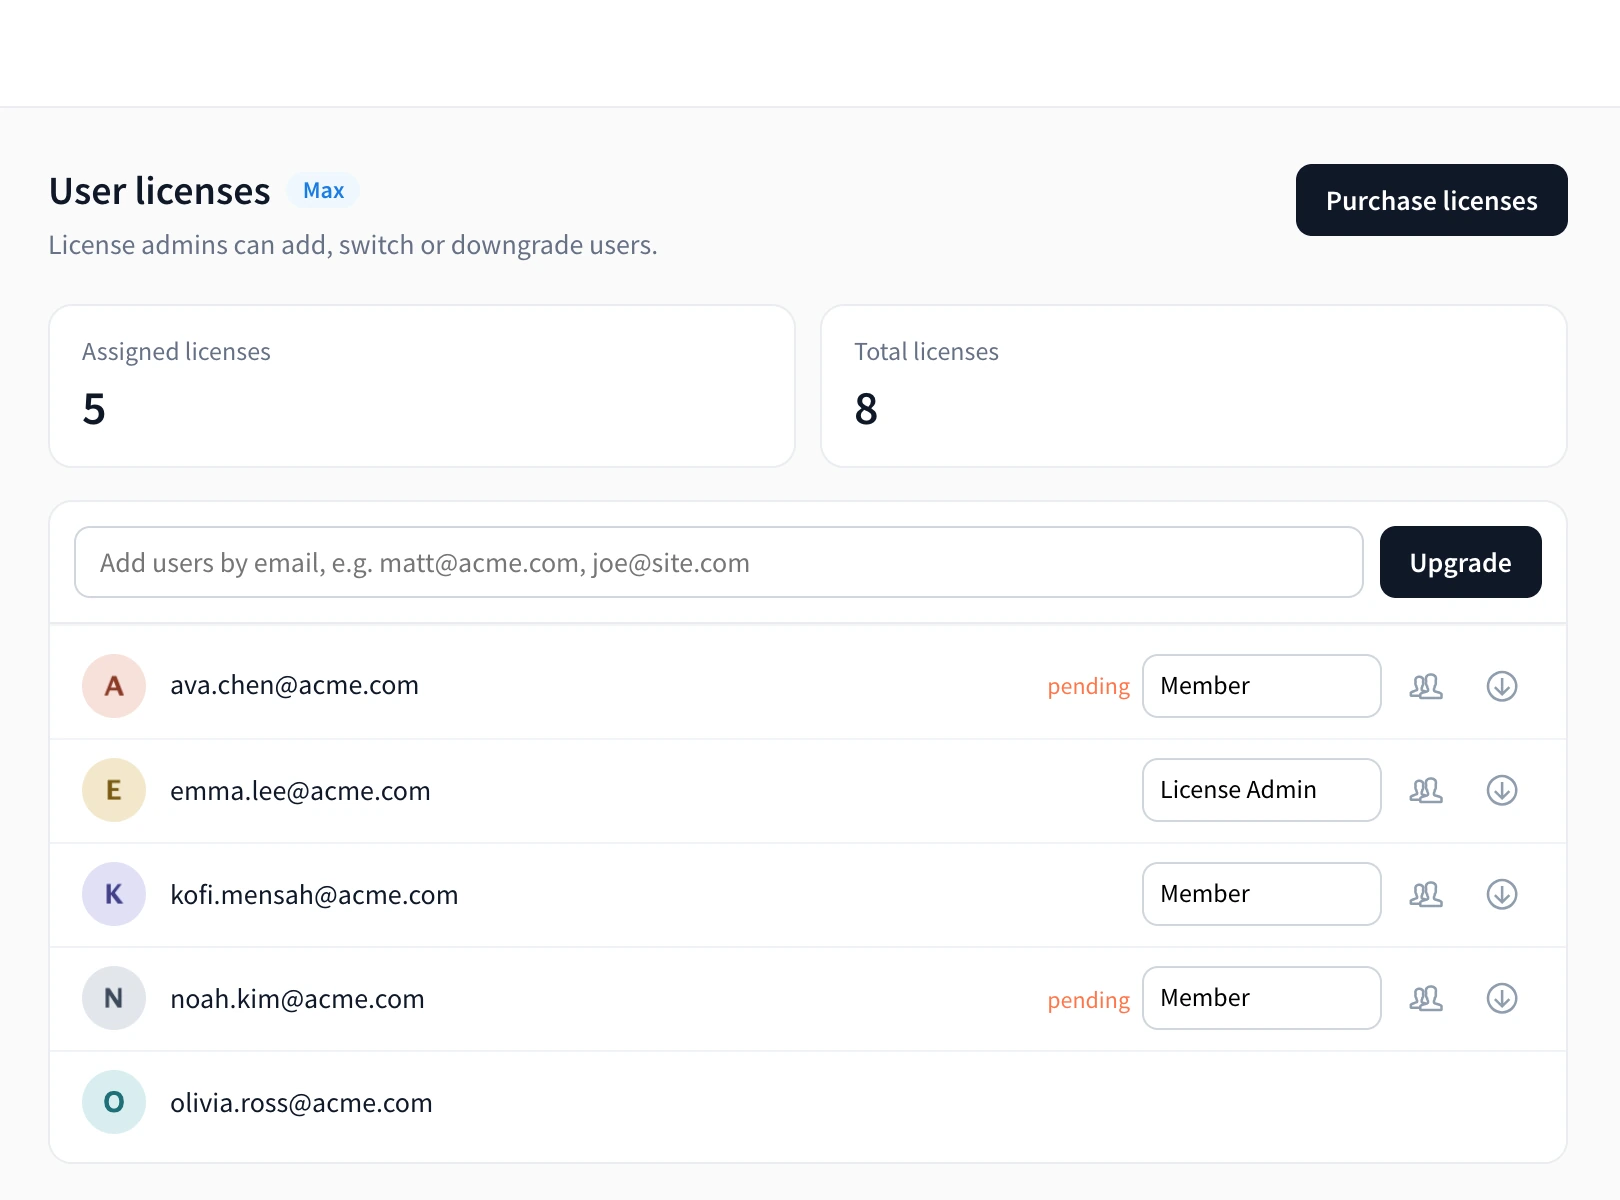Click the Max plan badge
The width and height of the screenshot is (1620, 1200).
tap(324, 190)
